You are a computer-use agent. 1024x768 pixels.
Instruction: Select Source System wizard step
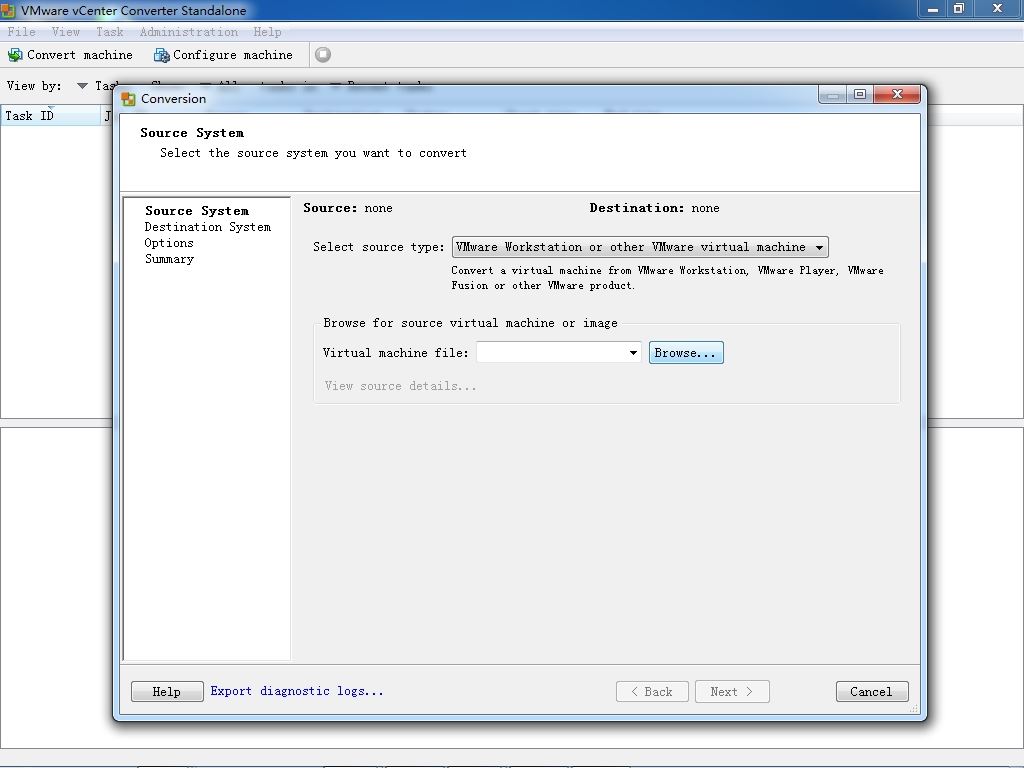(197, 211)
